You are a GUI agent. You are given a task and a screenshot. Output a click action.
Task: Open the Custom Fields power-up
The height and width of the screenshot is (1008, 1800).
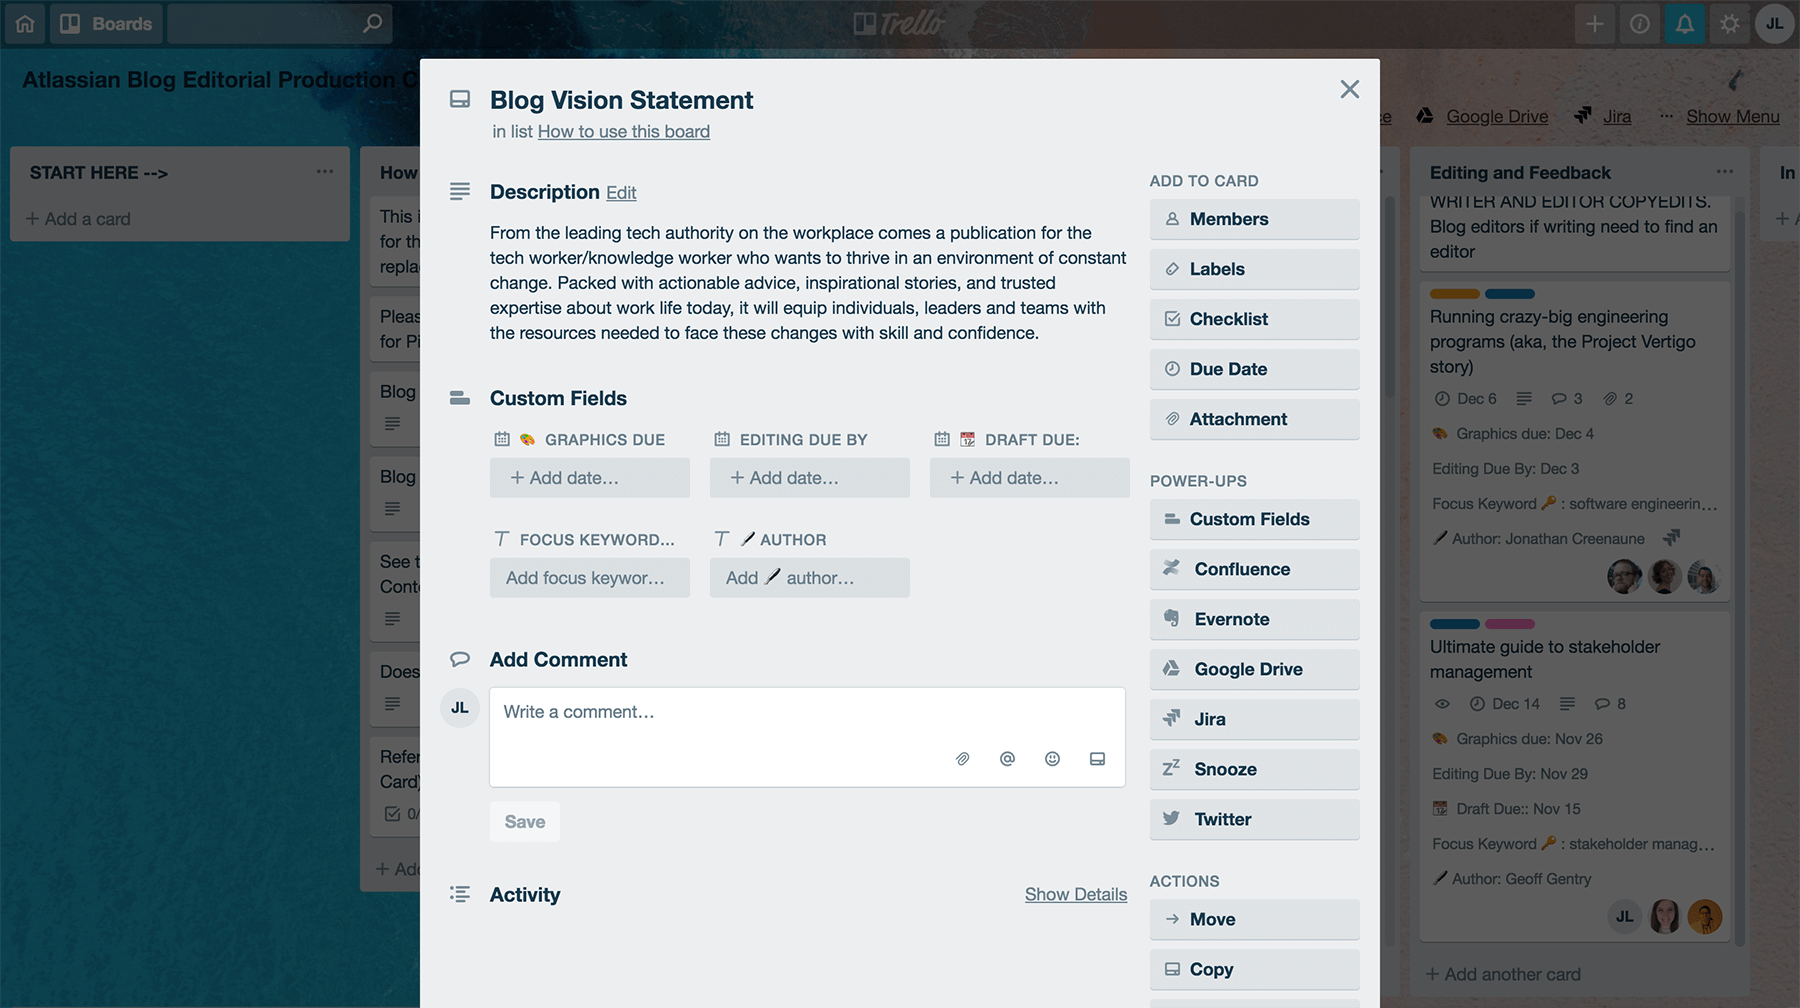1255,519
